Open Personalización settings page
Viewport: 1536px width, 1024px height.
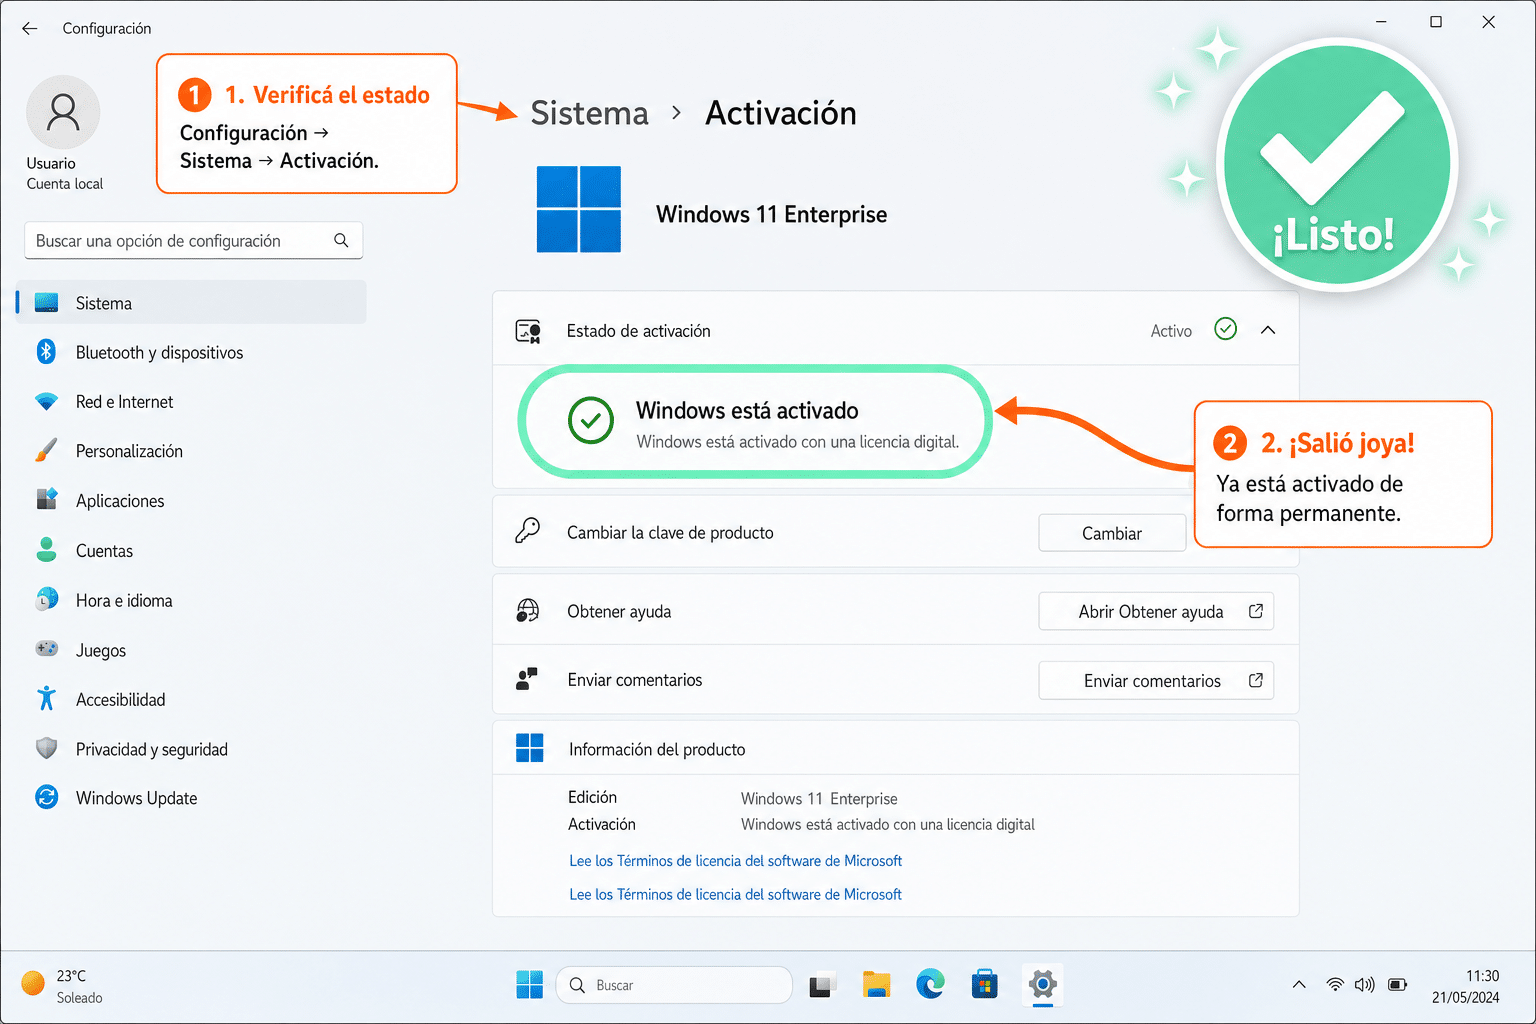pos(191,451)
